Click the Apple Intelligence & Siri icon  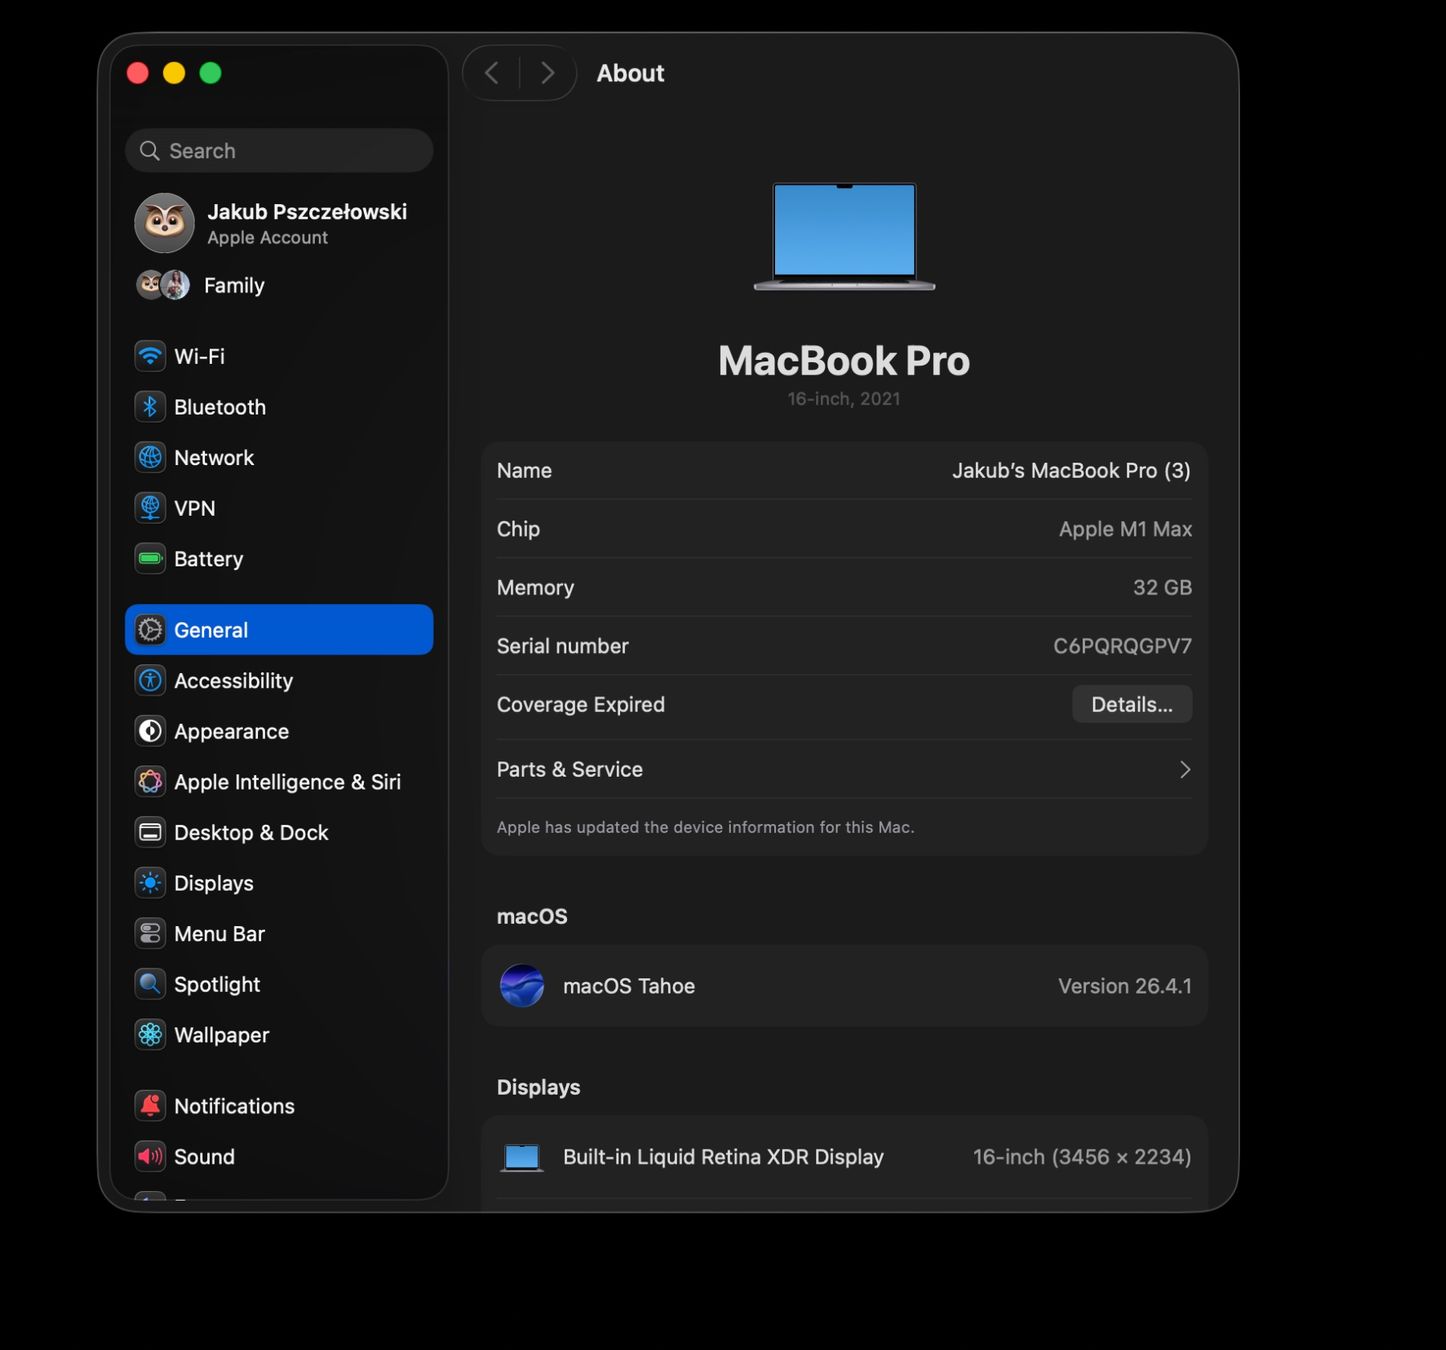click(x=150, y=782)
